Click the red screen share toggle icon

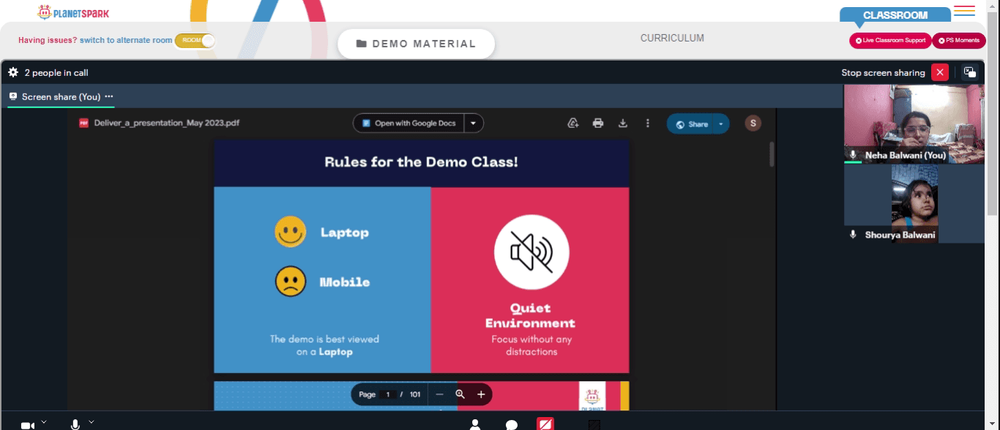click(545, 424)
